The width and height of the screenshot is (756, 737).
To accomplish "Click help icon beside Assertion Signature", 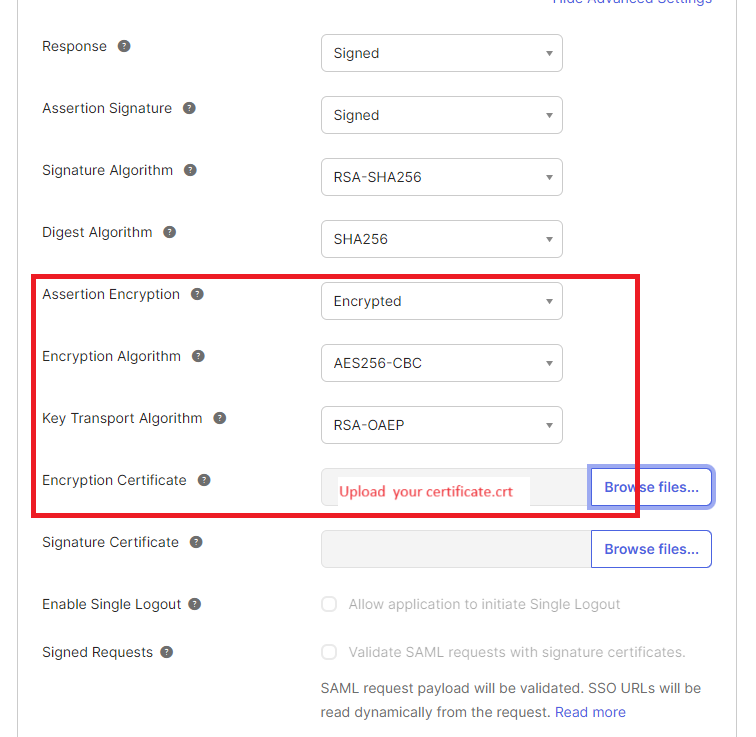I will (189, 108).
